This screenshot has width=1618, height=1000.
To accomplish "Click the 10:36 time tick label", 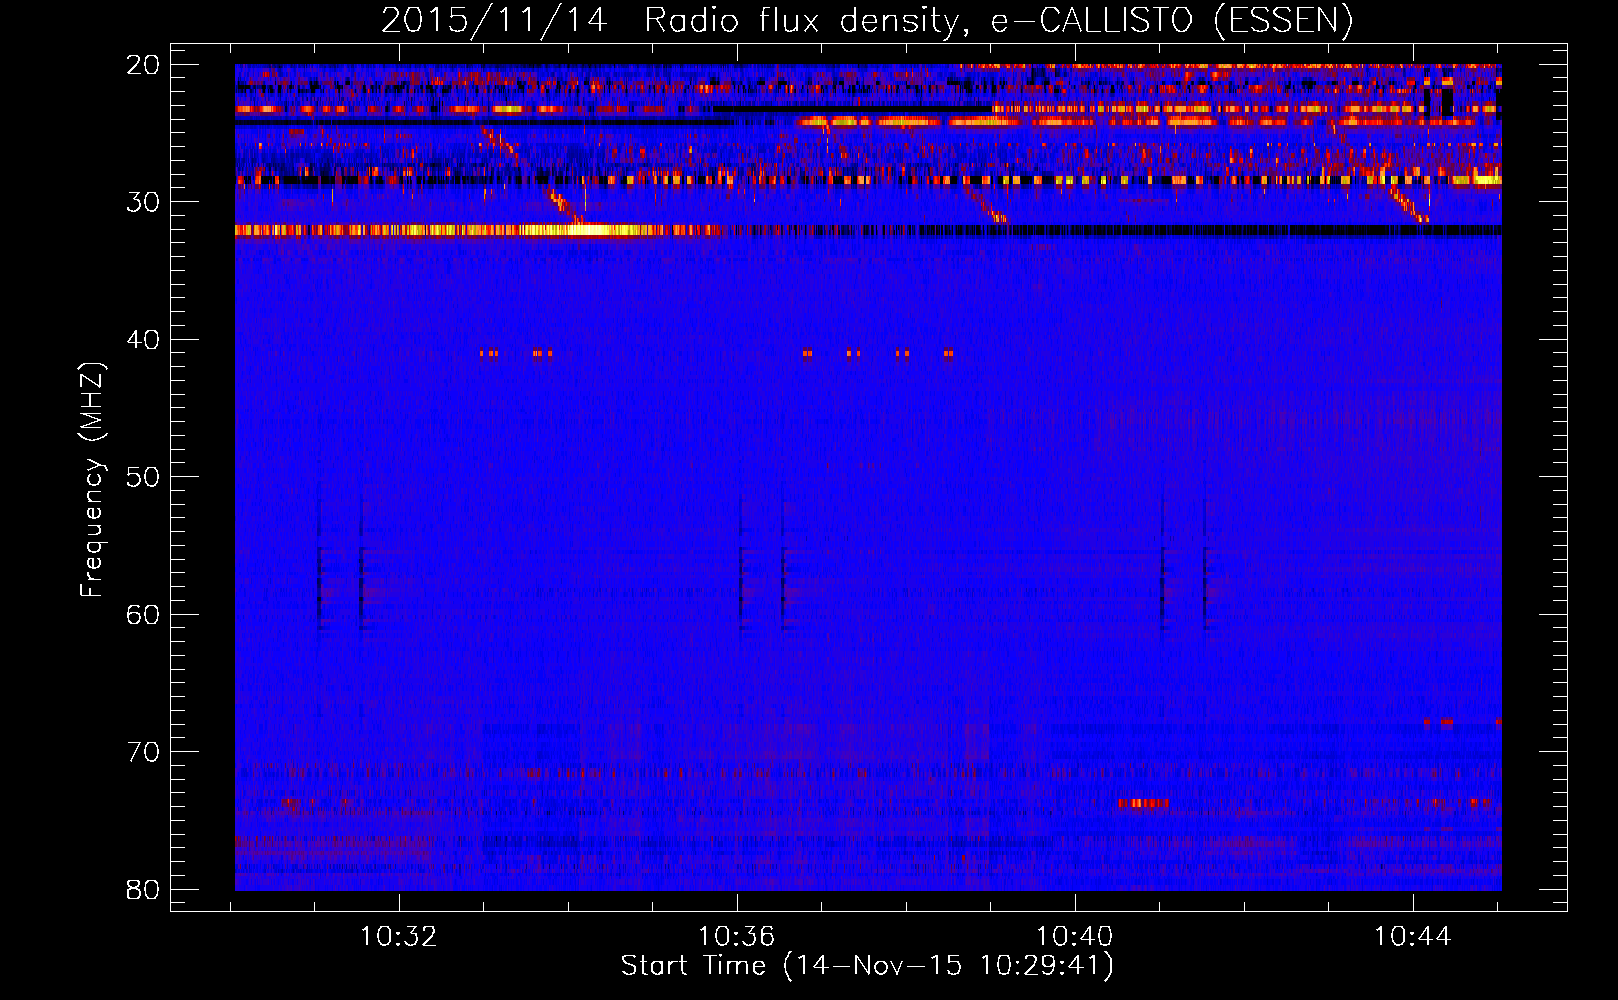I will coord(737,937).
